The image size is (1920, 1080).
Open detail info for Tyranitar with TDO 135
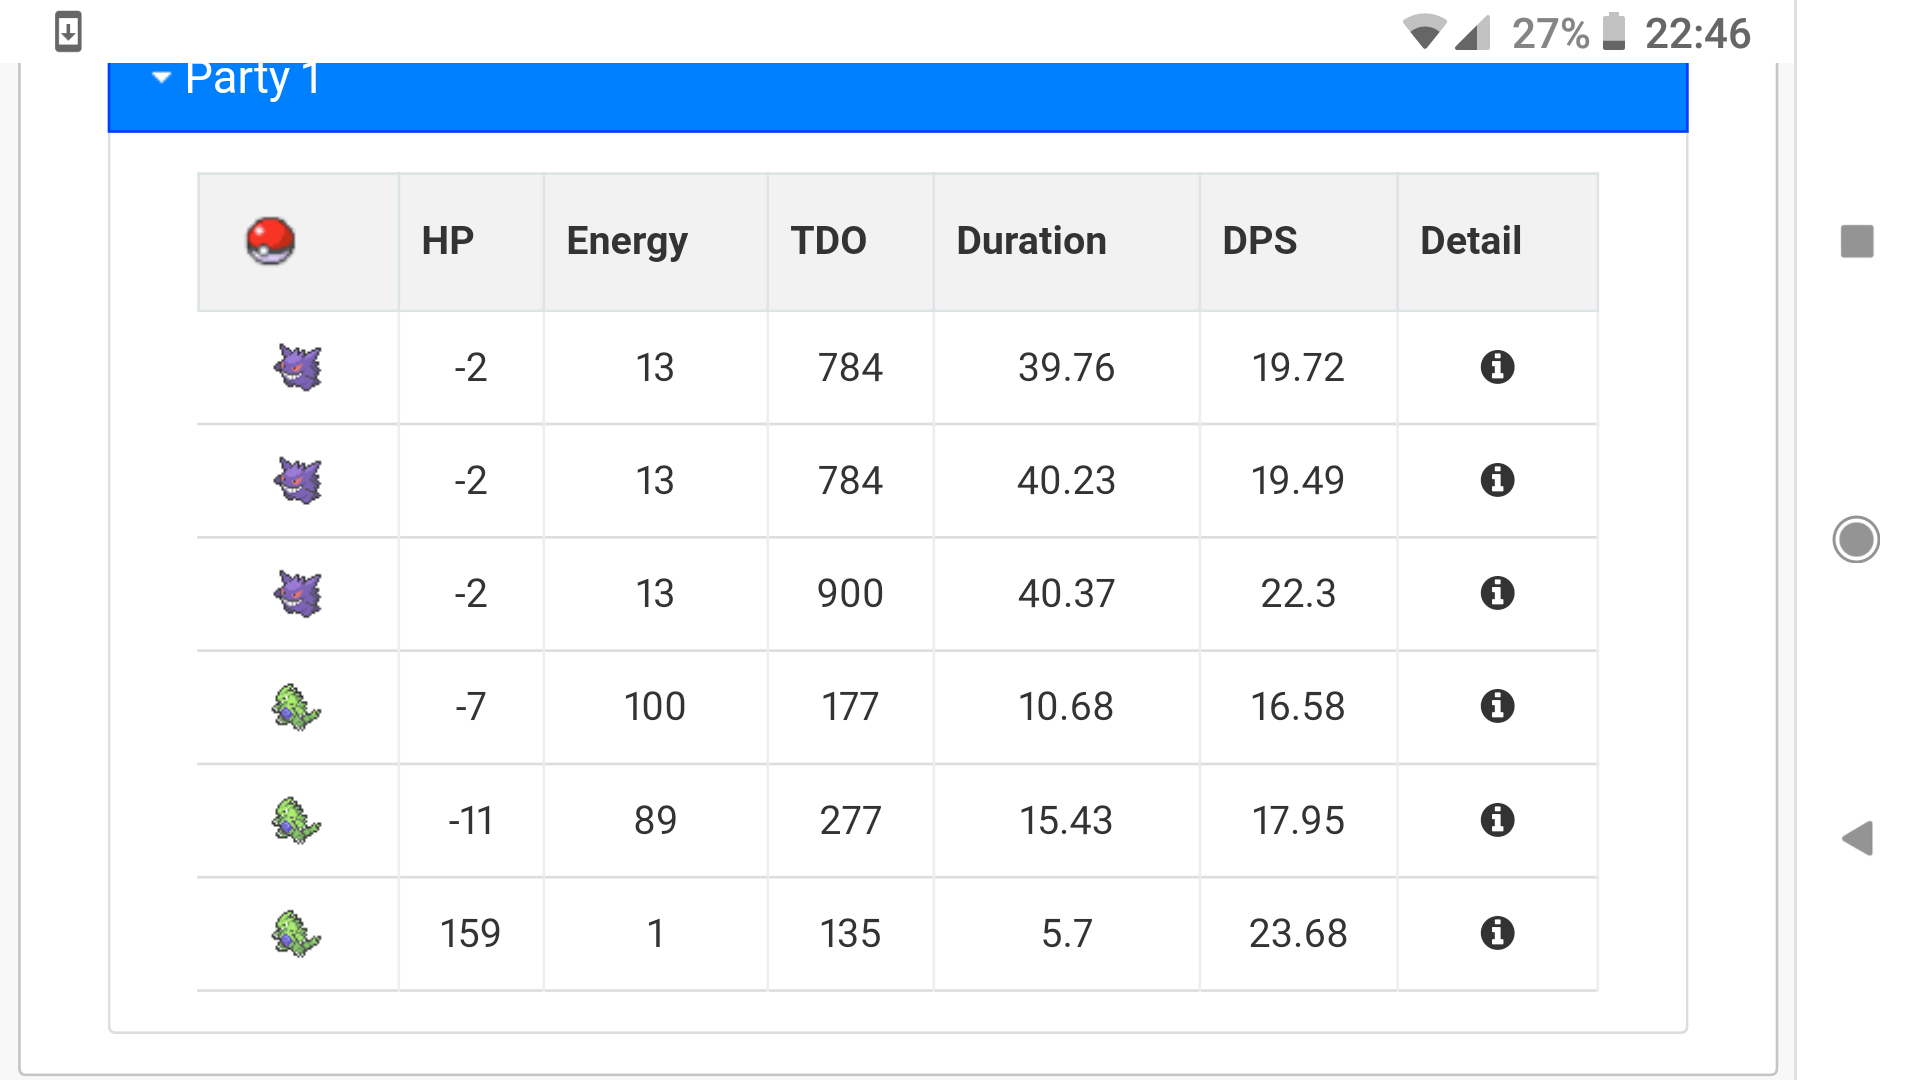coord(1497,933)
